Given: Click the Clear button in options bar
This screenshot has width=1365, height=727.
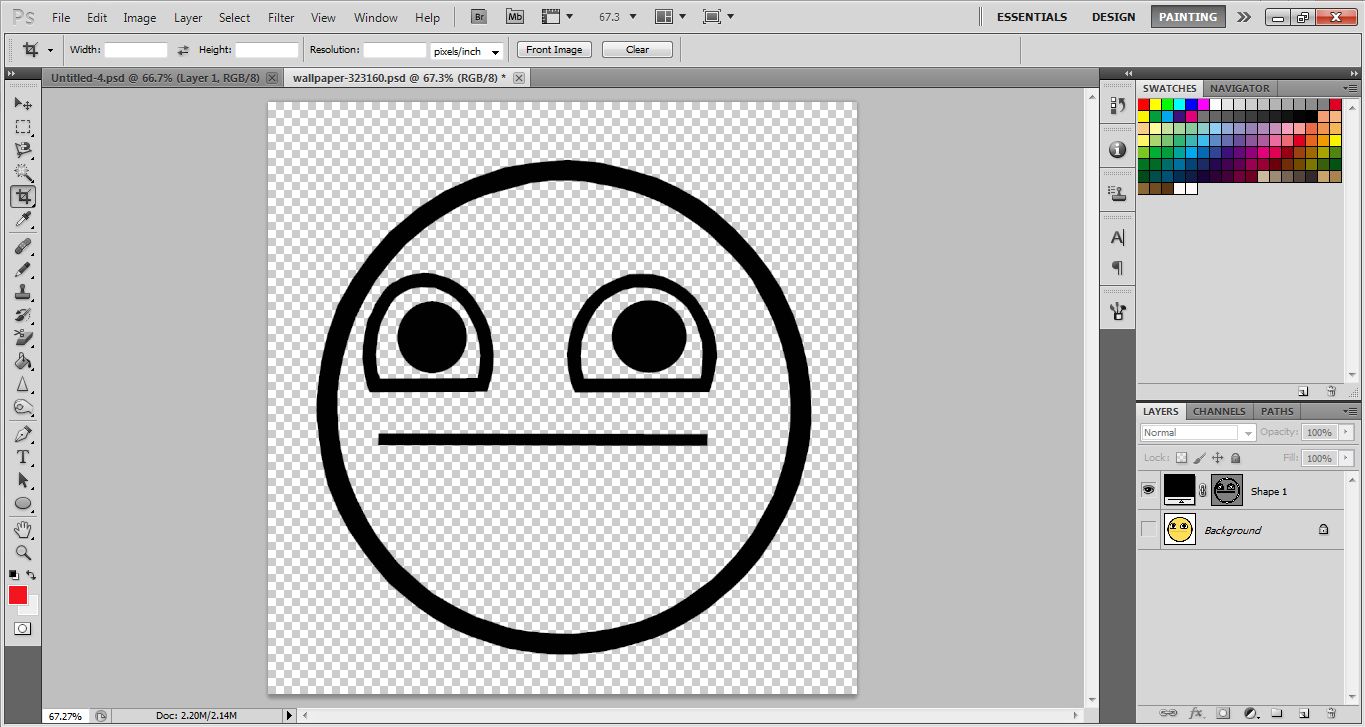Looking at the screenshot, I should pos(637,49).
